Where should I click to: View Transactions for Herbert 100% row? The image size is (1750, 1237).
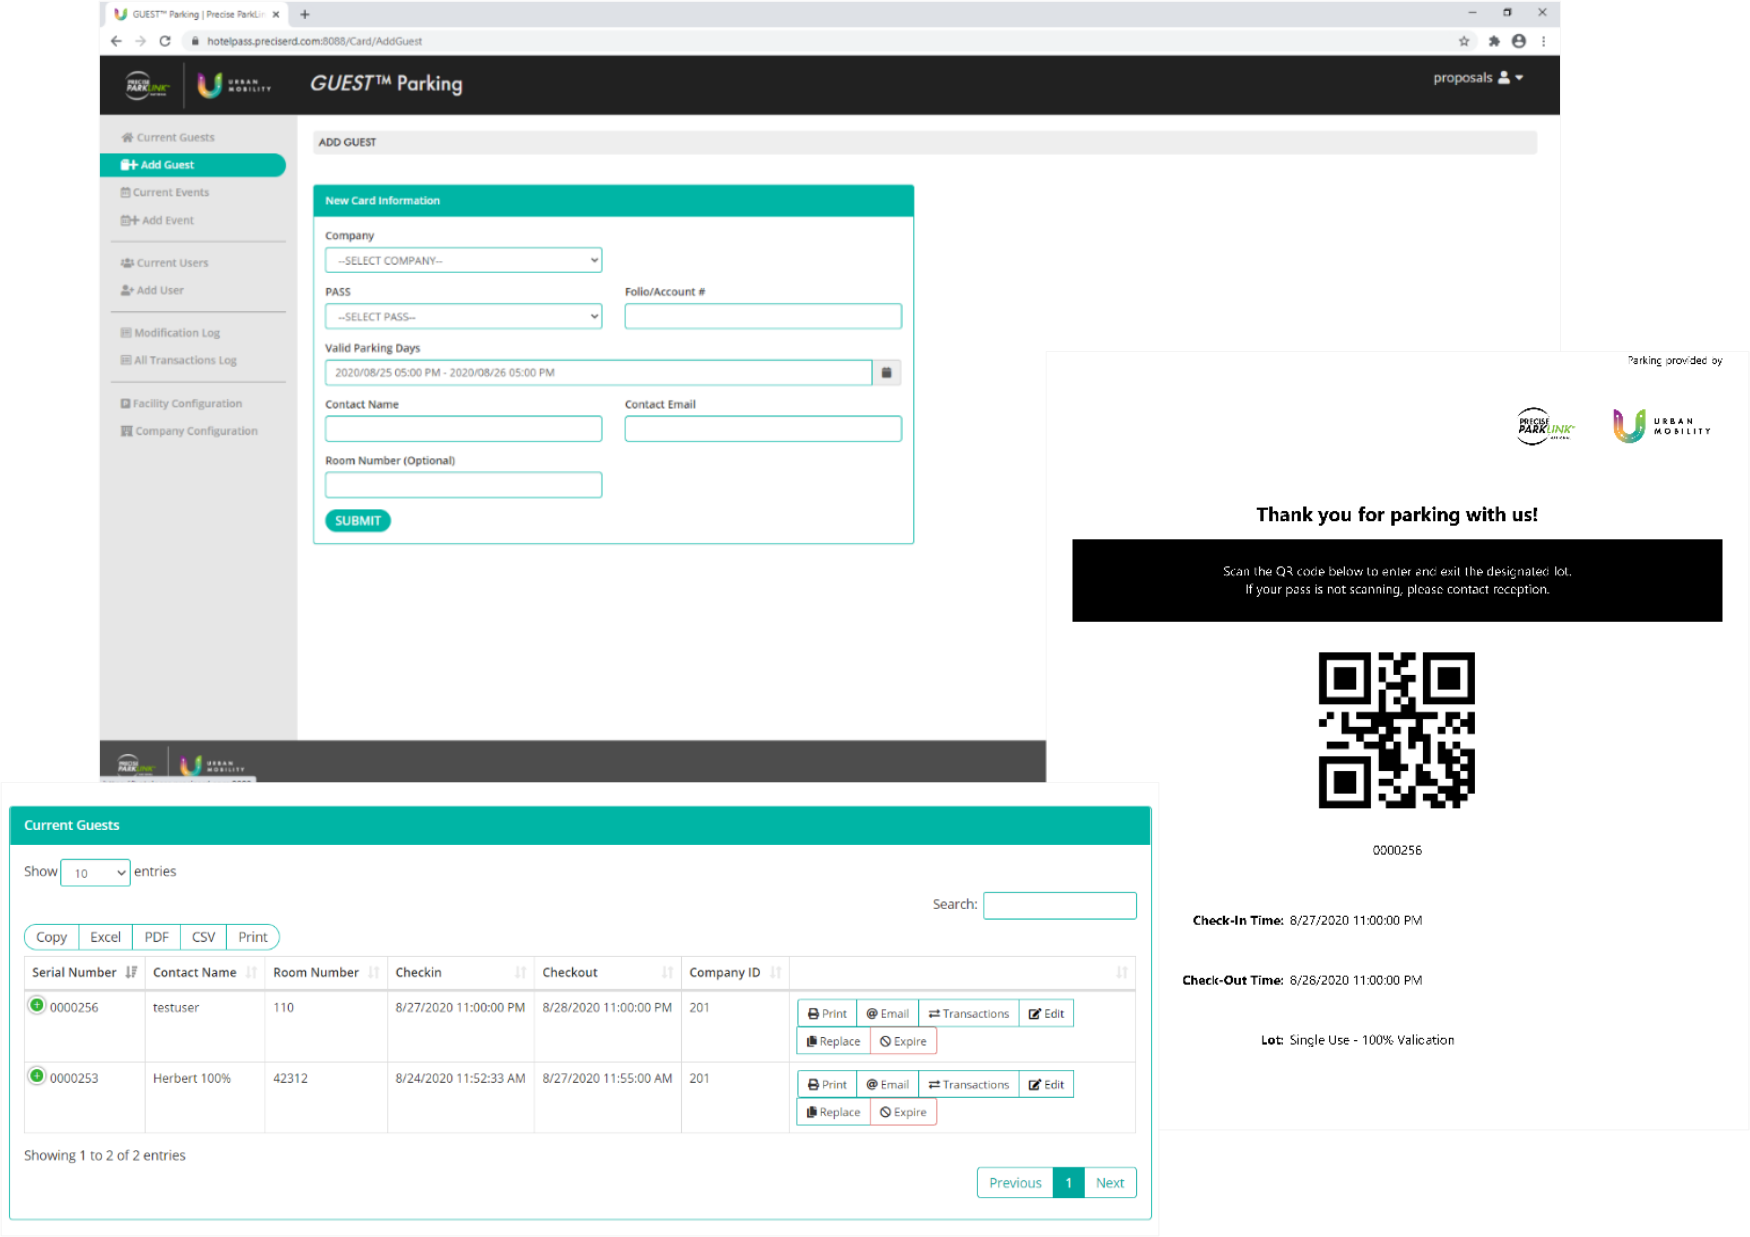pyautogui.click(x=968, y=1084)
